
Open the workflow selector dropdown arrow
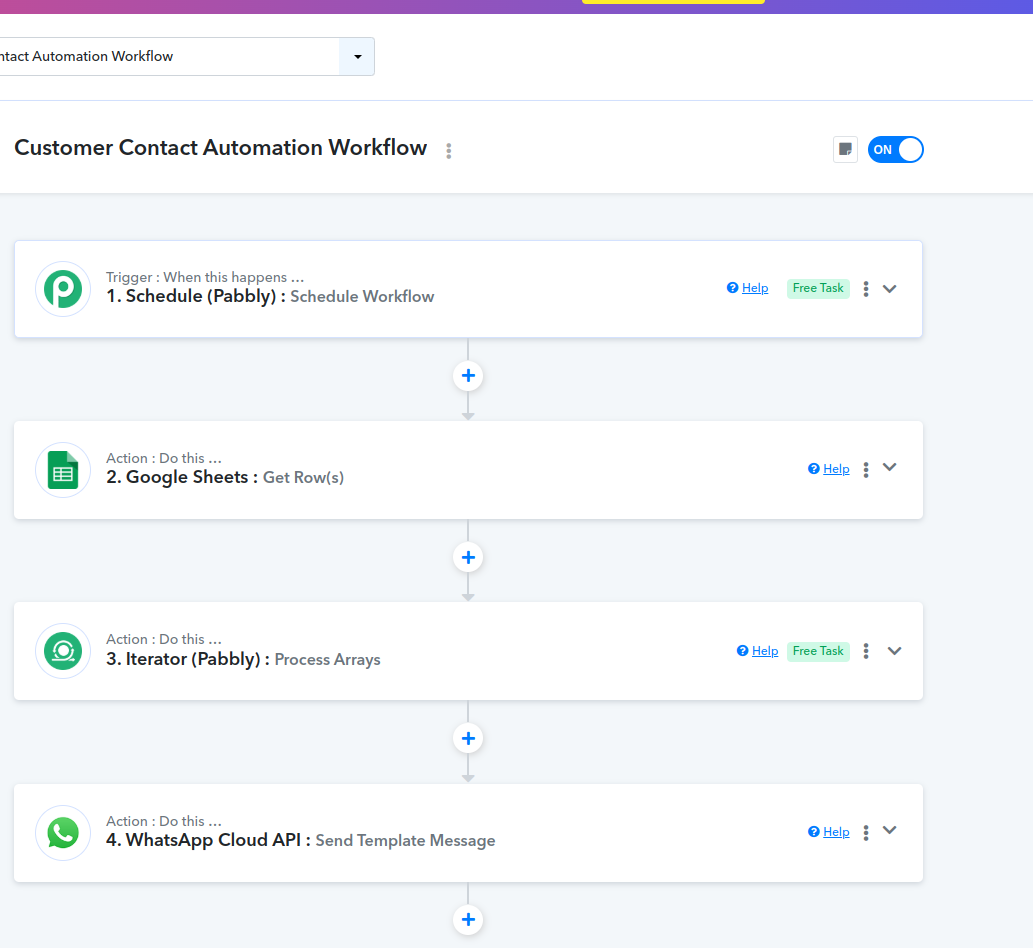(x=357, y=57)
